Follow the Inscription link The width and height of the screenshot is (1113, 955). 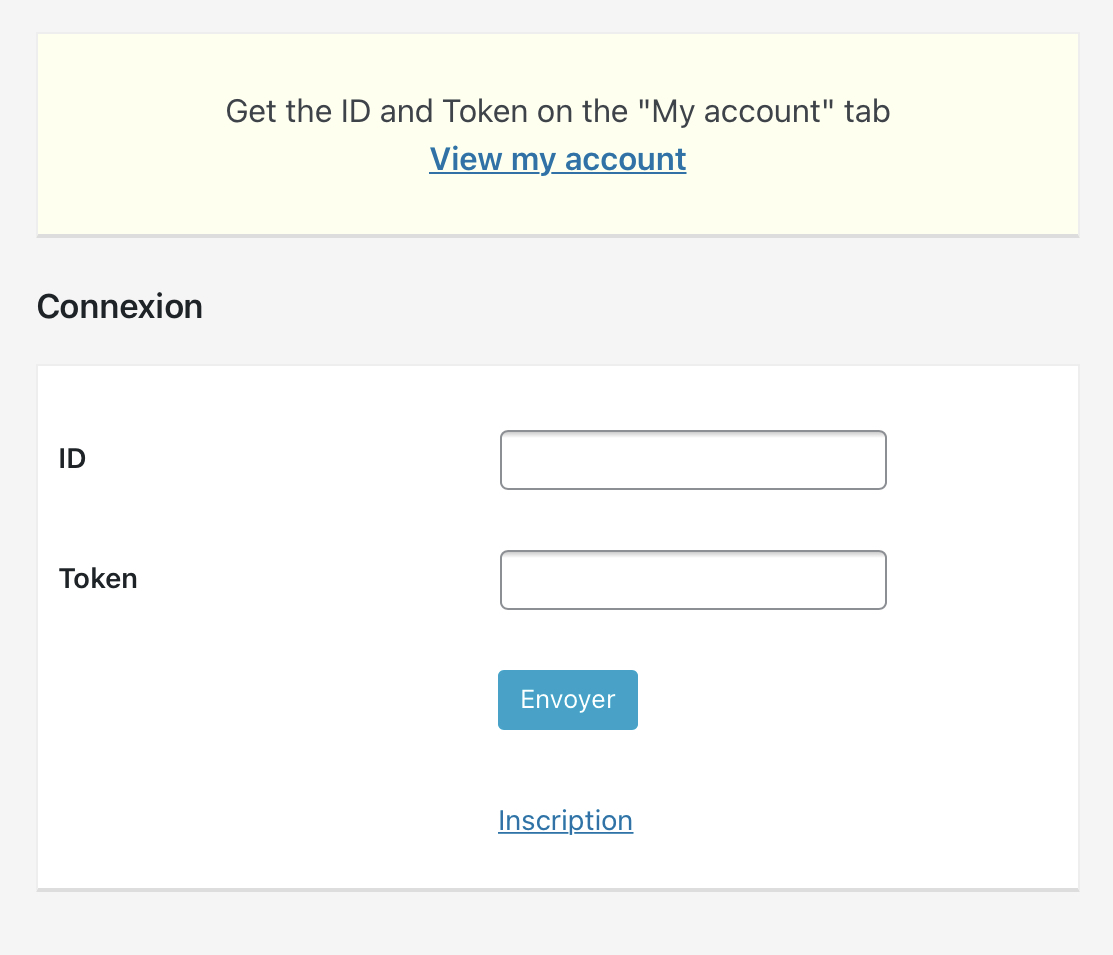[x=565, y=820]
